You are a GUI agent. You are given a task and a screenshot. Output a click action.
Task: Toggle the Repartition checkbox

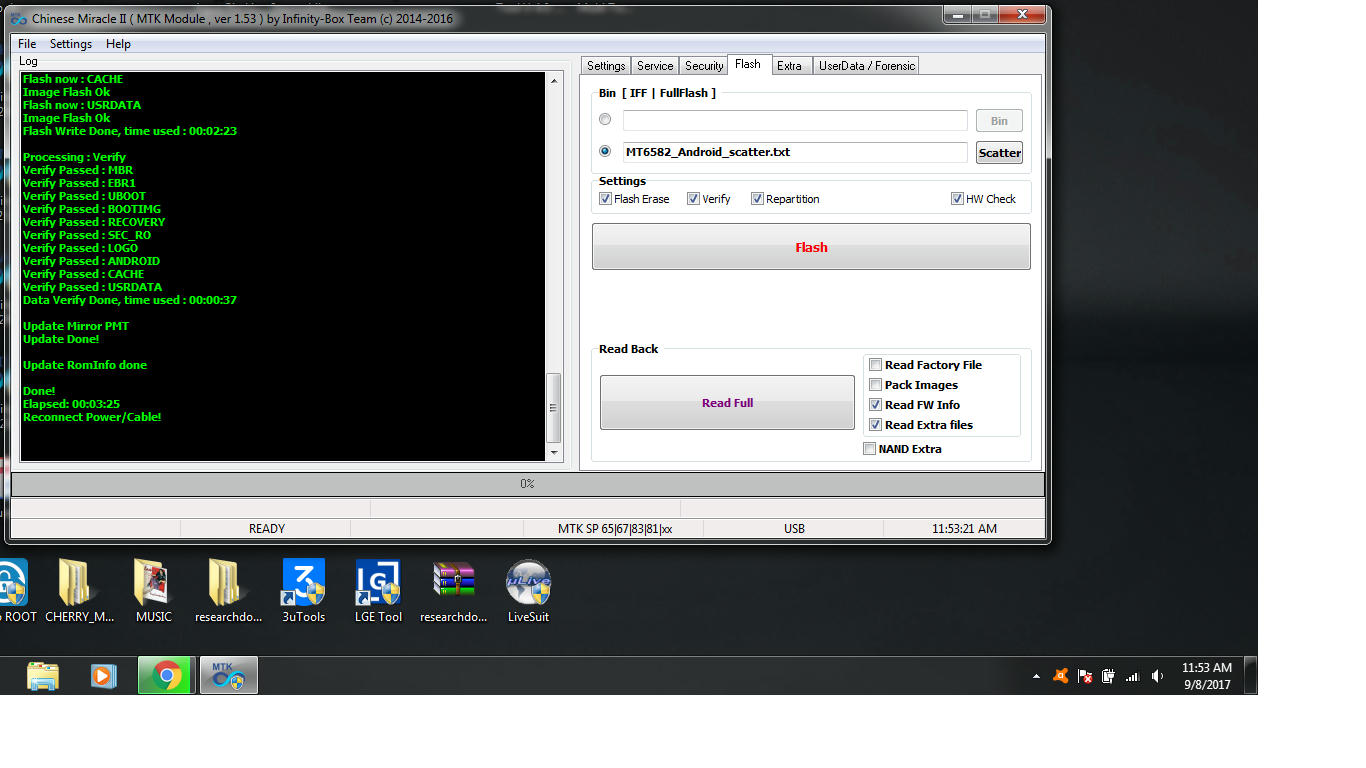757,199
